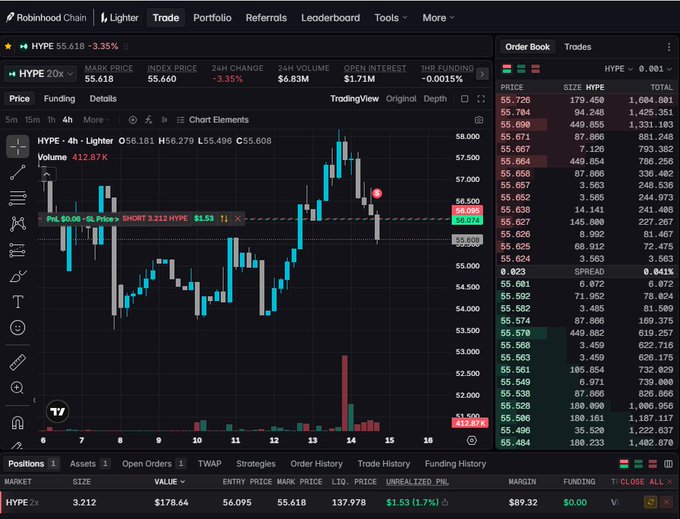Open Chart Elements menu

click(213, 120)
